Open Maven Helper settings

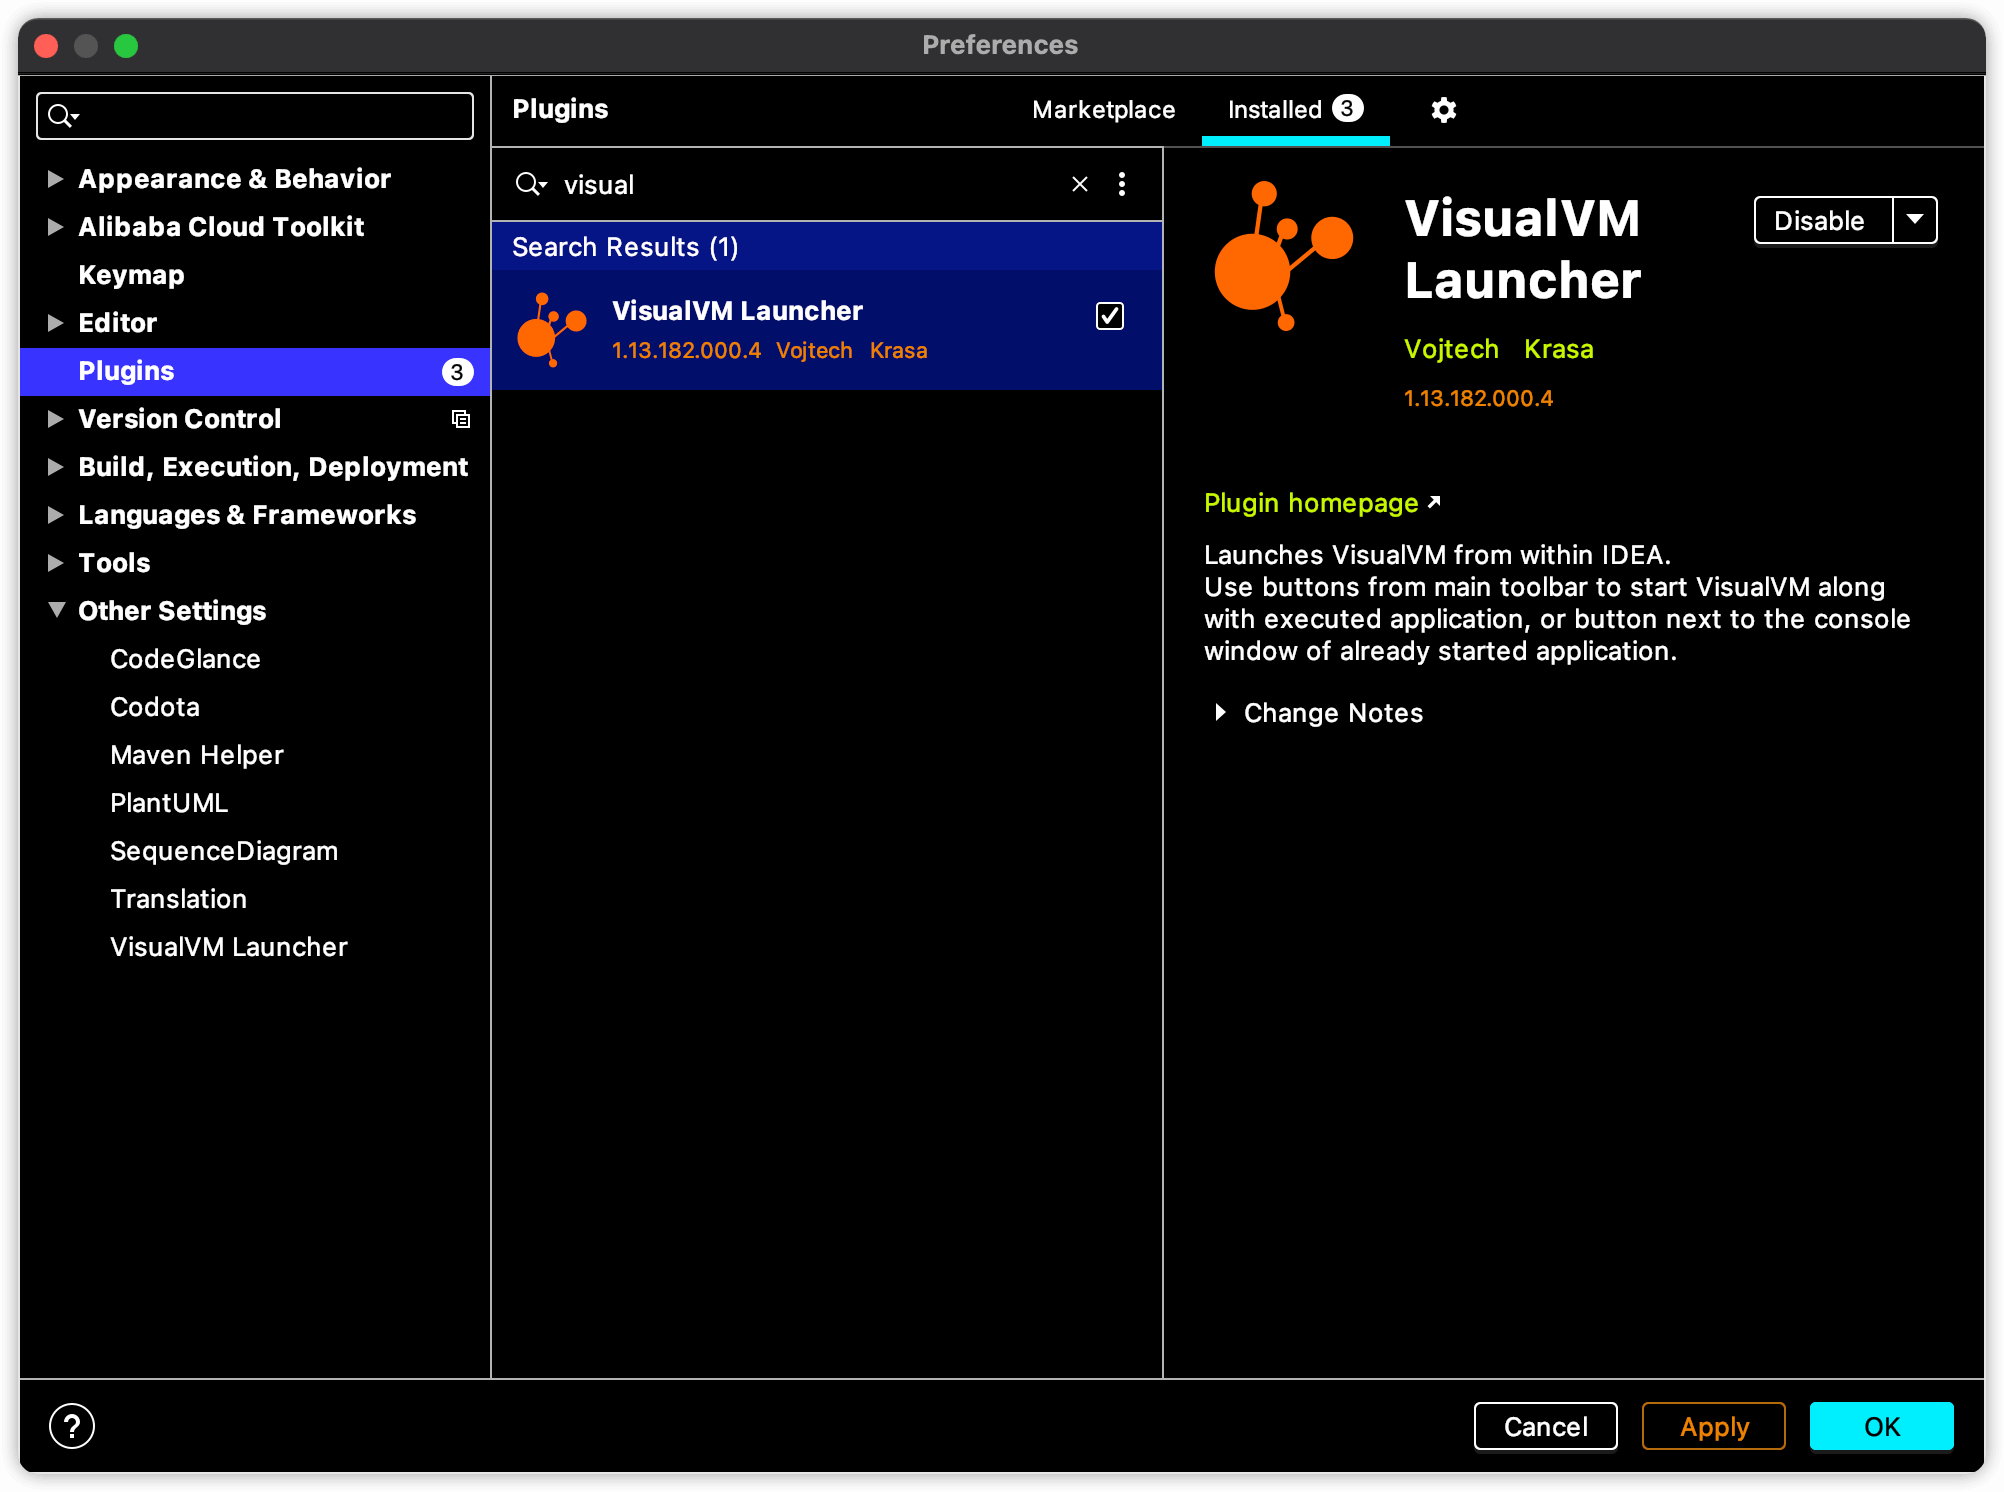coord(197,755)
